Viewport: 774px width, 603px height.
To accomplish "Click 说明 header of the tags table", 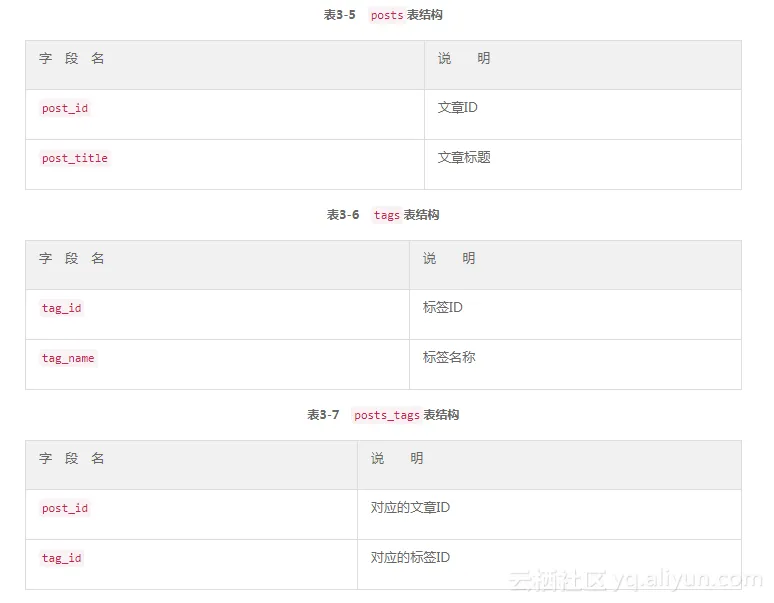I will (449, 258).
